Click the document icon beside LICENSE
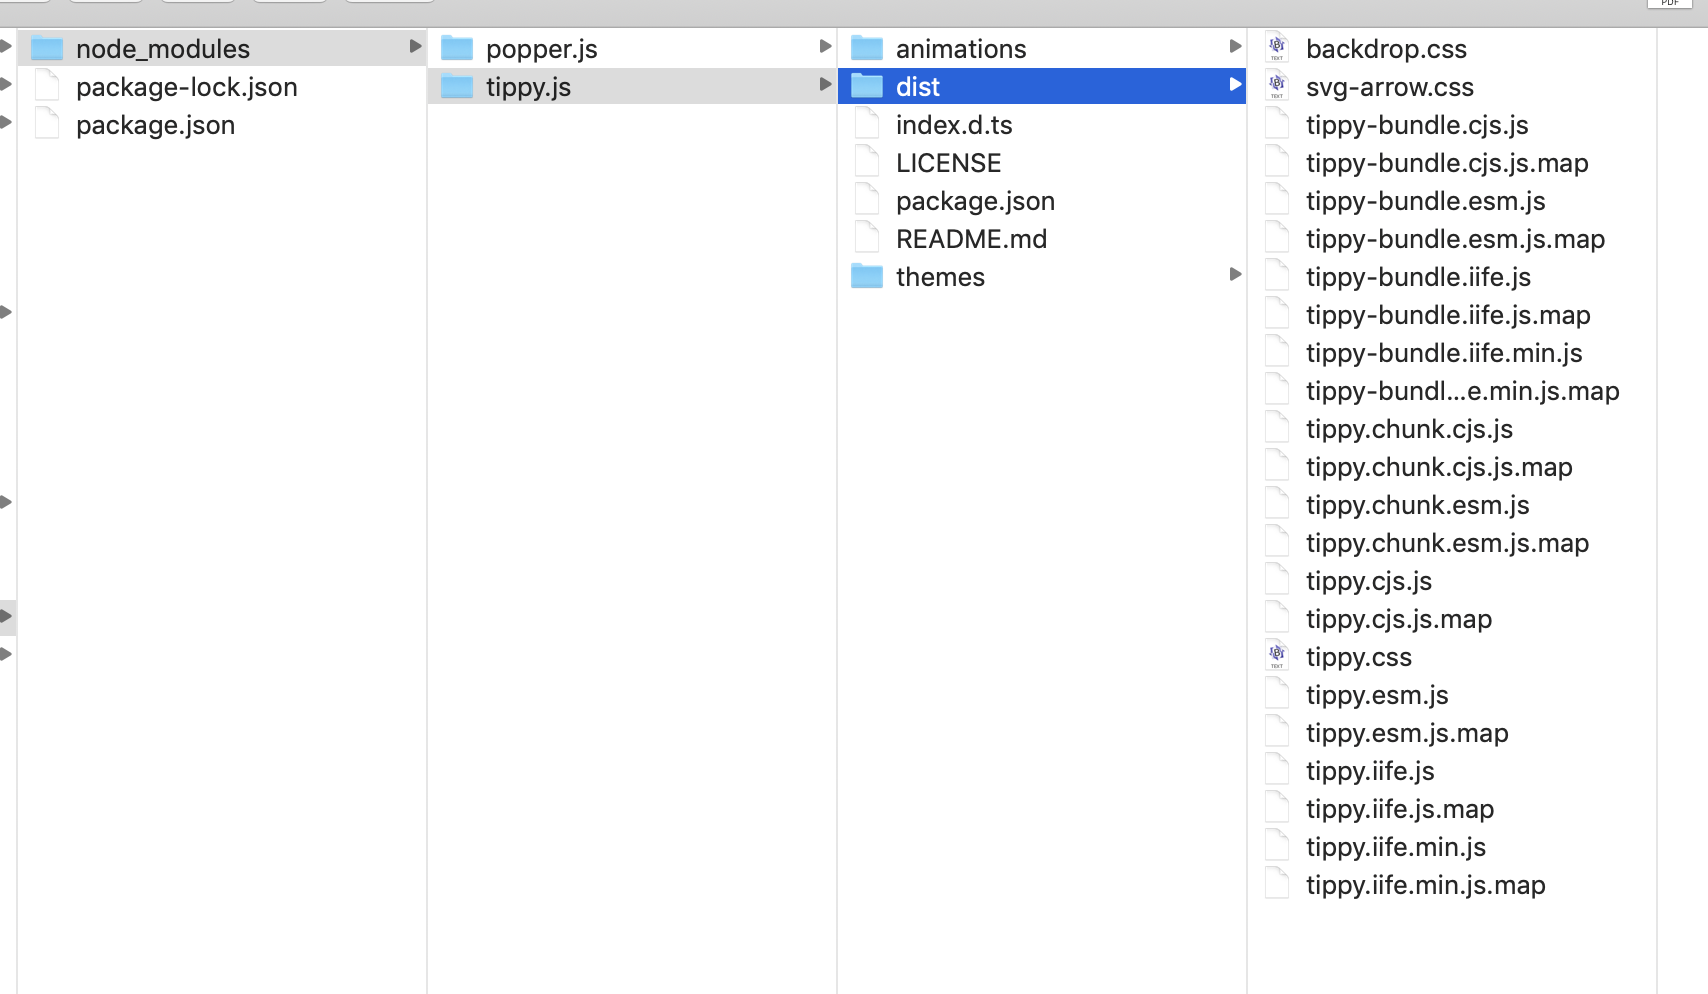The image size is (1708, 994). point(866,161)
